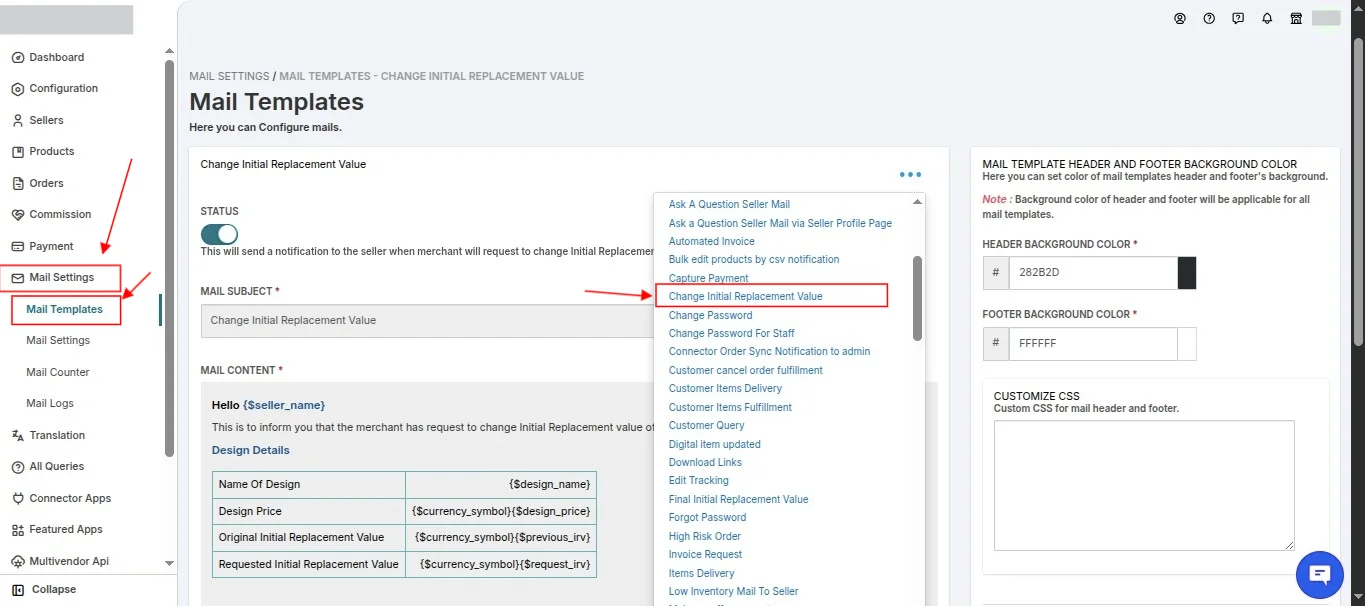Select Mail Templates submenu item
Image resolution: width=1365 pixels, height=606 pixels.
pos(65,310)
